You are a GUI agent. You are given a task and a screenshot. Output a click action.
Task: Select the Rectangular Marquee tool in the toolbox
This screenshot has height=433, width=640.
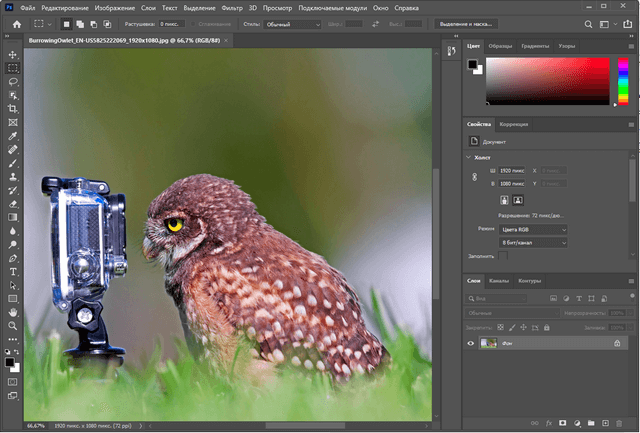pyautogui.click(x=13, y=68)
